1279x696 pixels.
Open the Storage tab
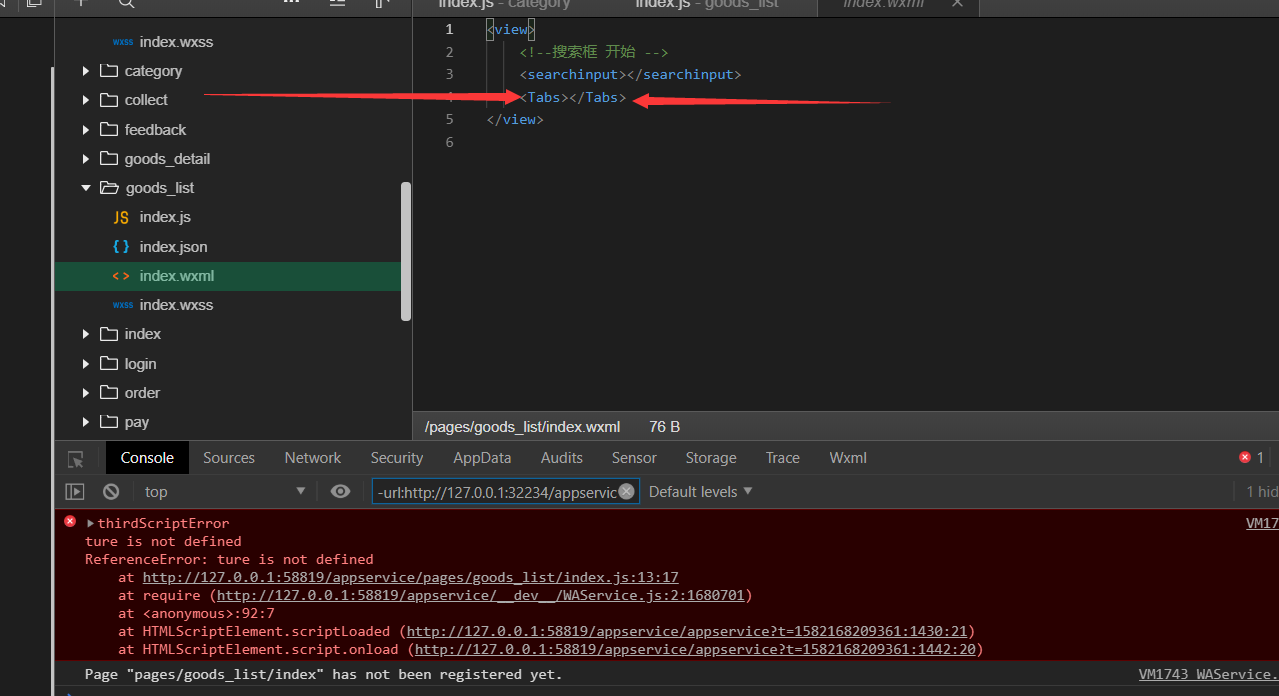[x=711, y=458]
